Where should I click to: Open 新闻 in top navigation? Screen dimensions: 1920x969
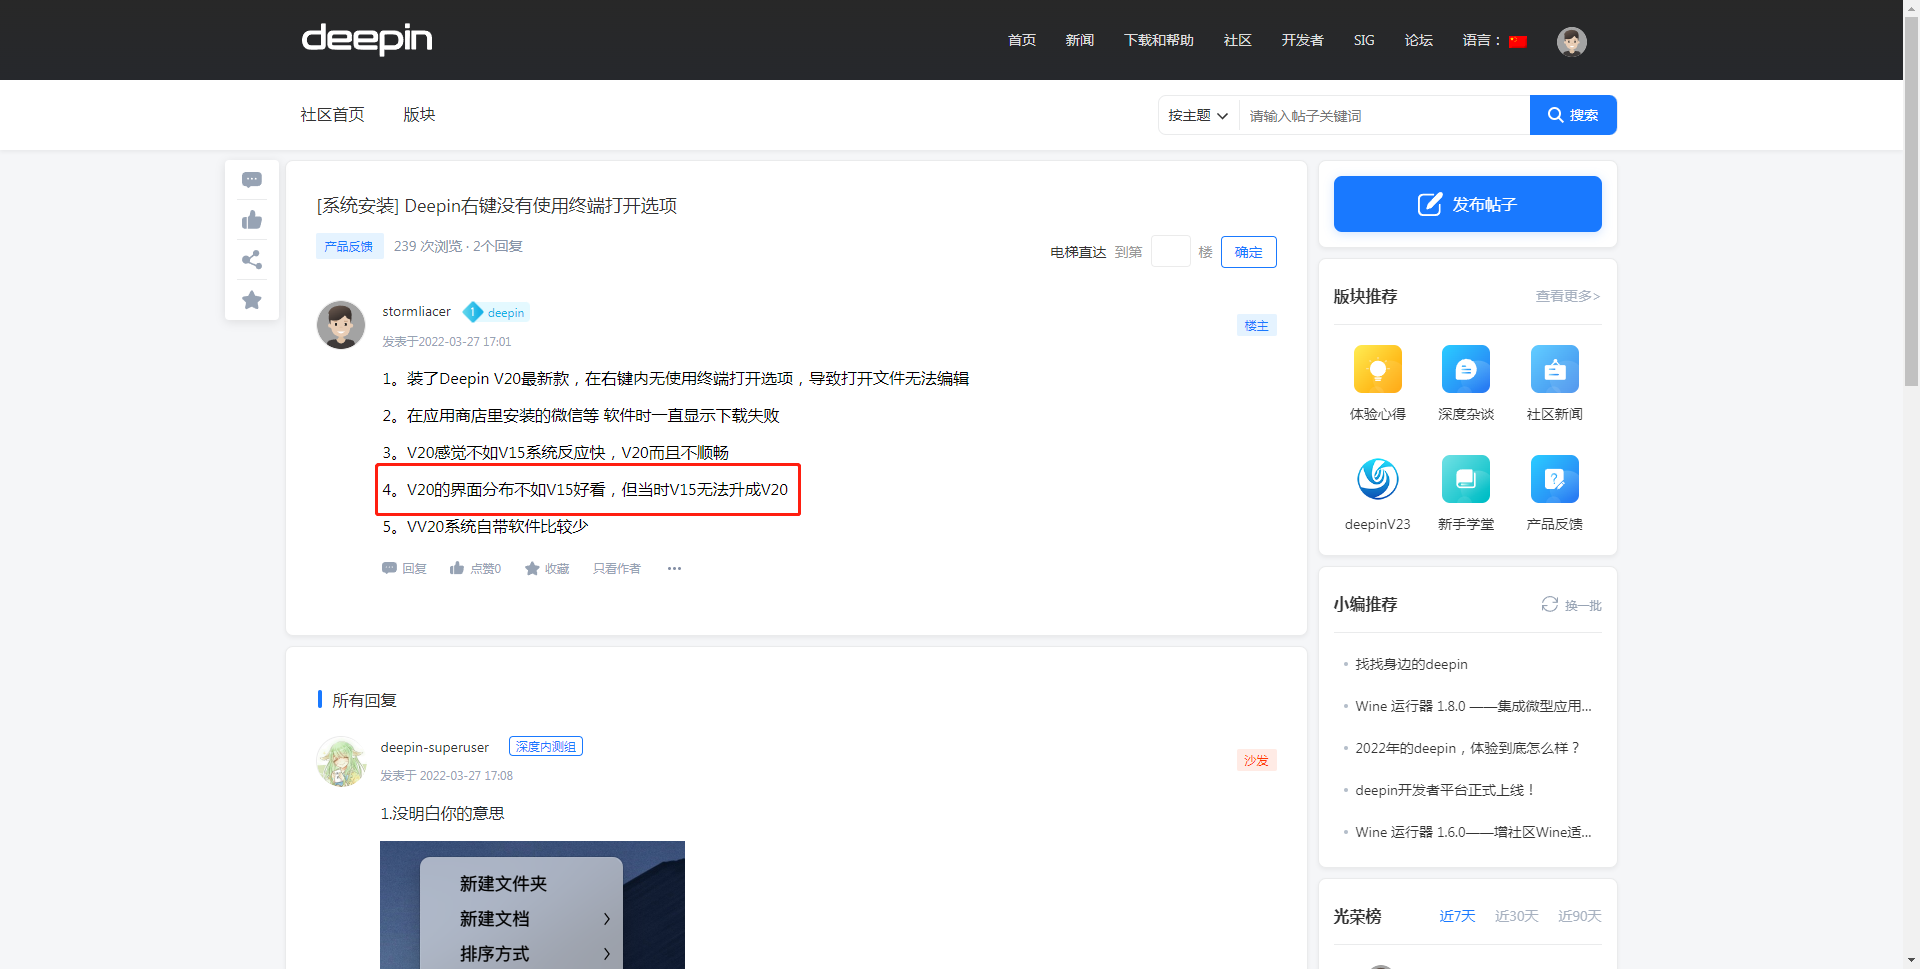pyautogui.click(x=1080, y=40)
